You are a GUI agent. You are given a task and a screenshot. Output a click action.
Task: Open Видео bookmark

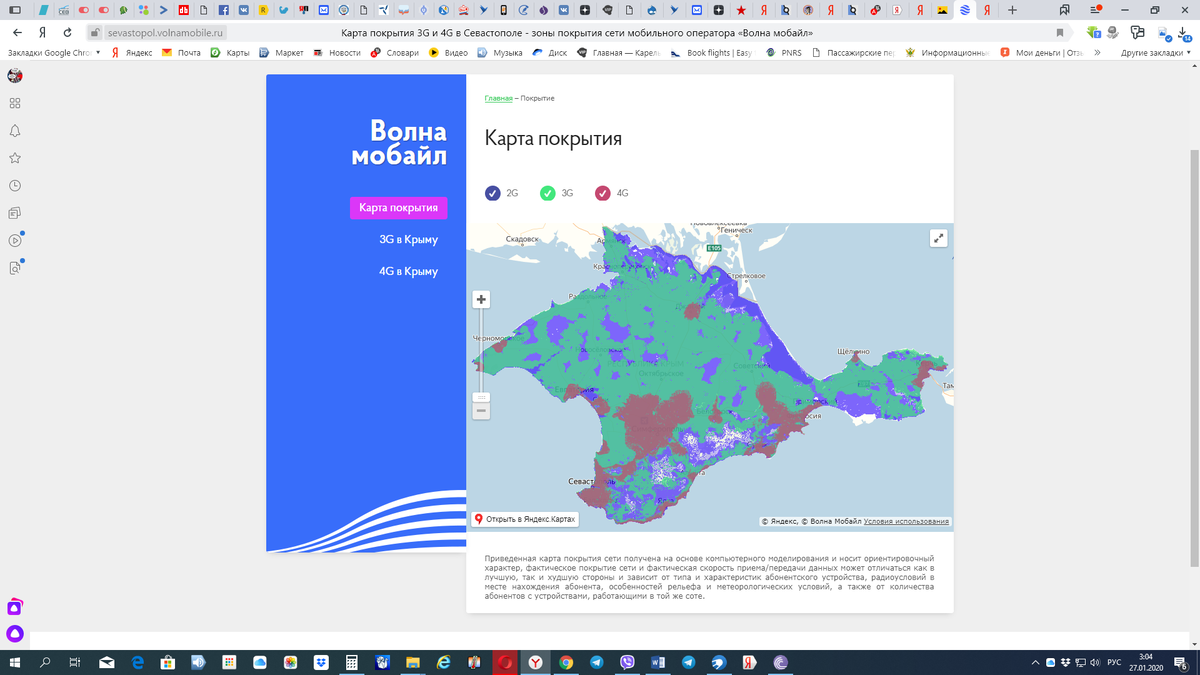(447, 52)
